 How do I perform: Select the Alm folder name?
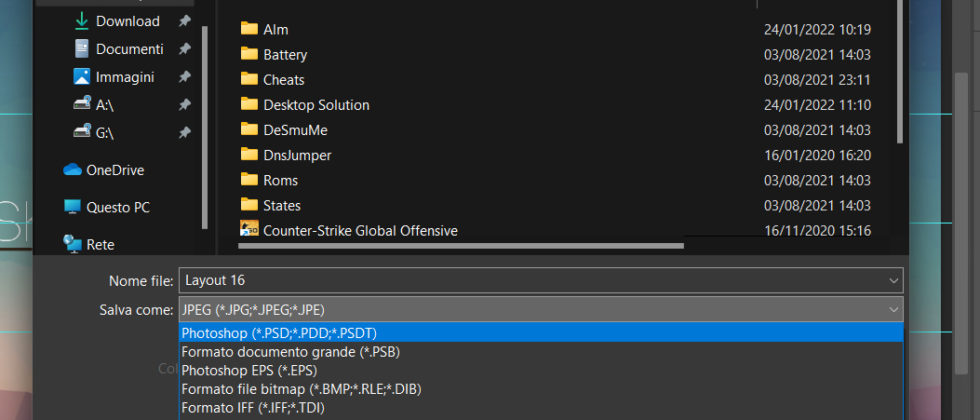coord(276,29)
